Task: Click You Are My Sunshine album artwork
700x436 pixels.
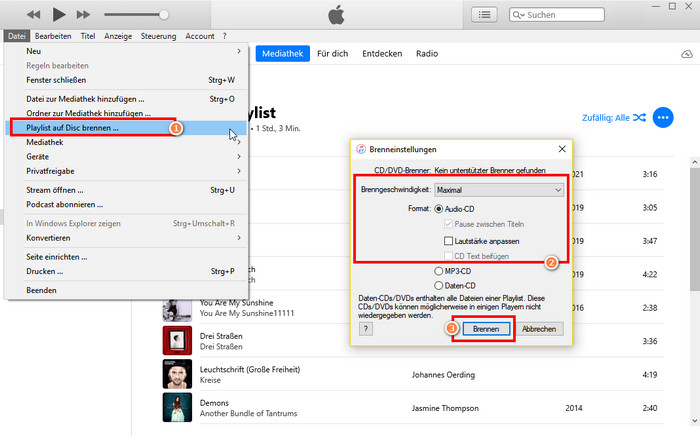Action: [177, 308]
